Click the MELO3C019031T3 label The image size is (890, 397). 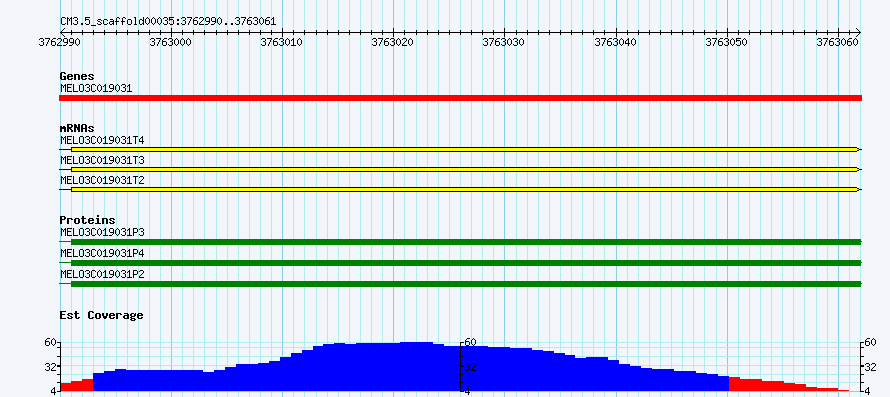[x=102, y=160]
